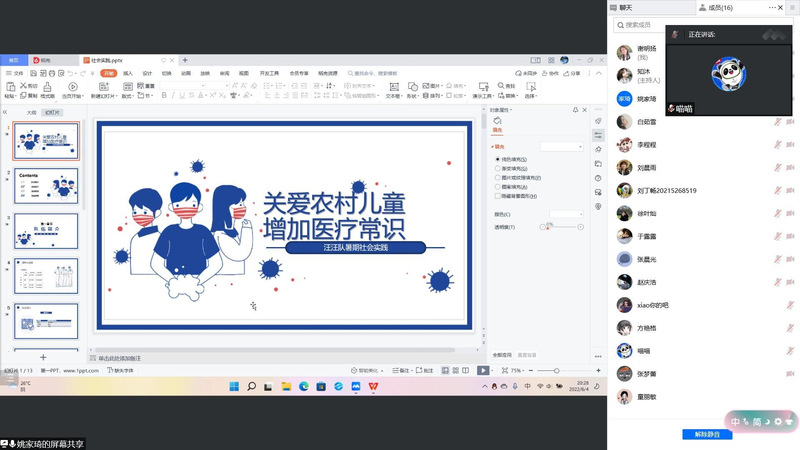The height and width of the screenshot is (450, 800).
Task: Open the fill preset dropdown
Action: coord(562,146)
